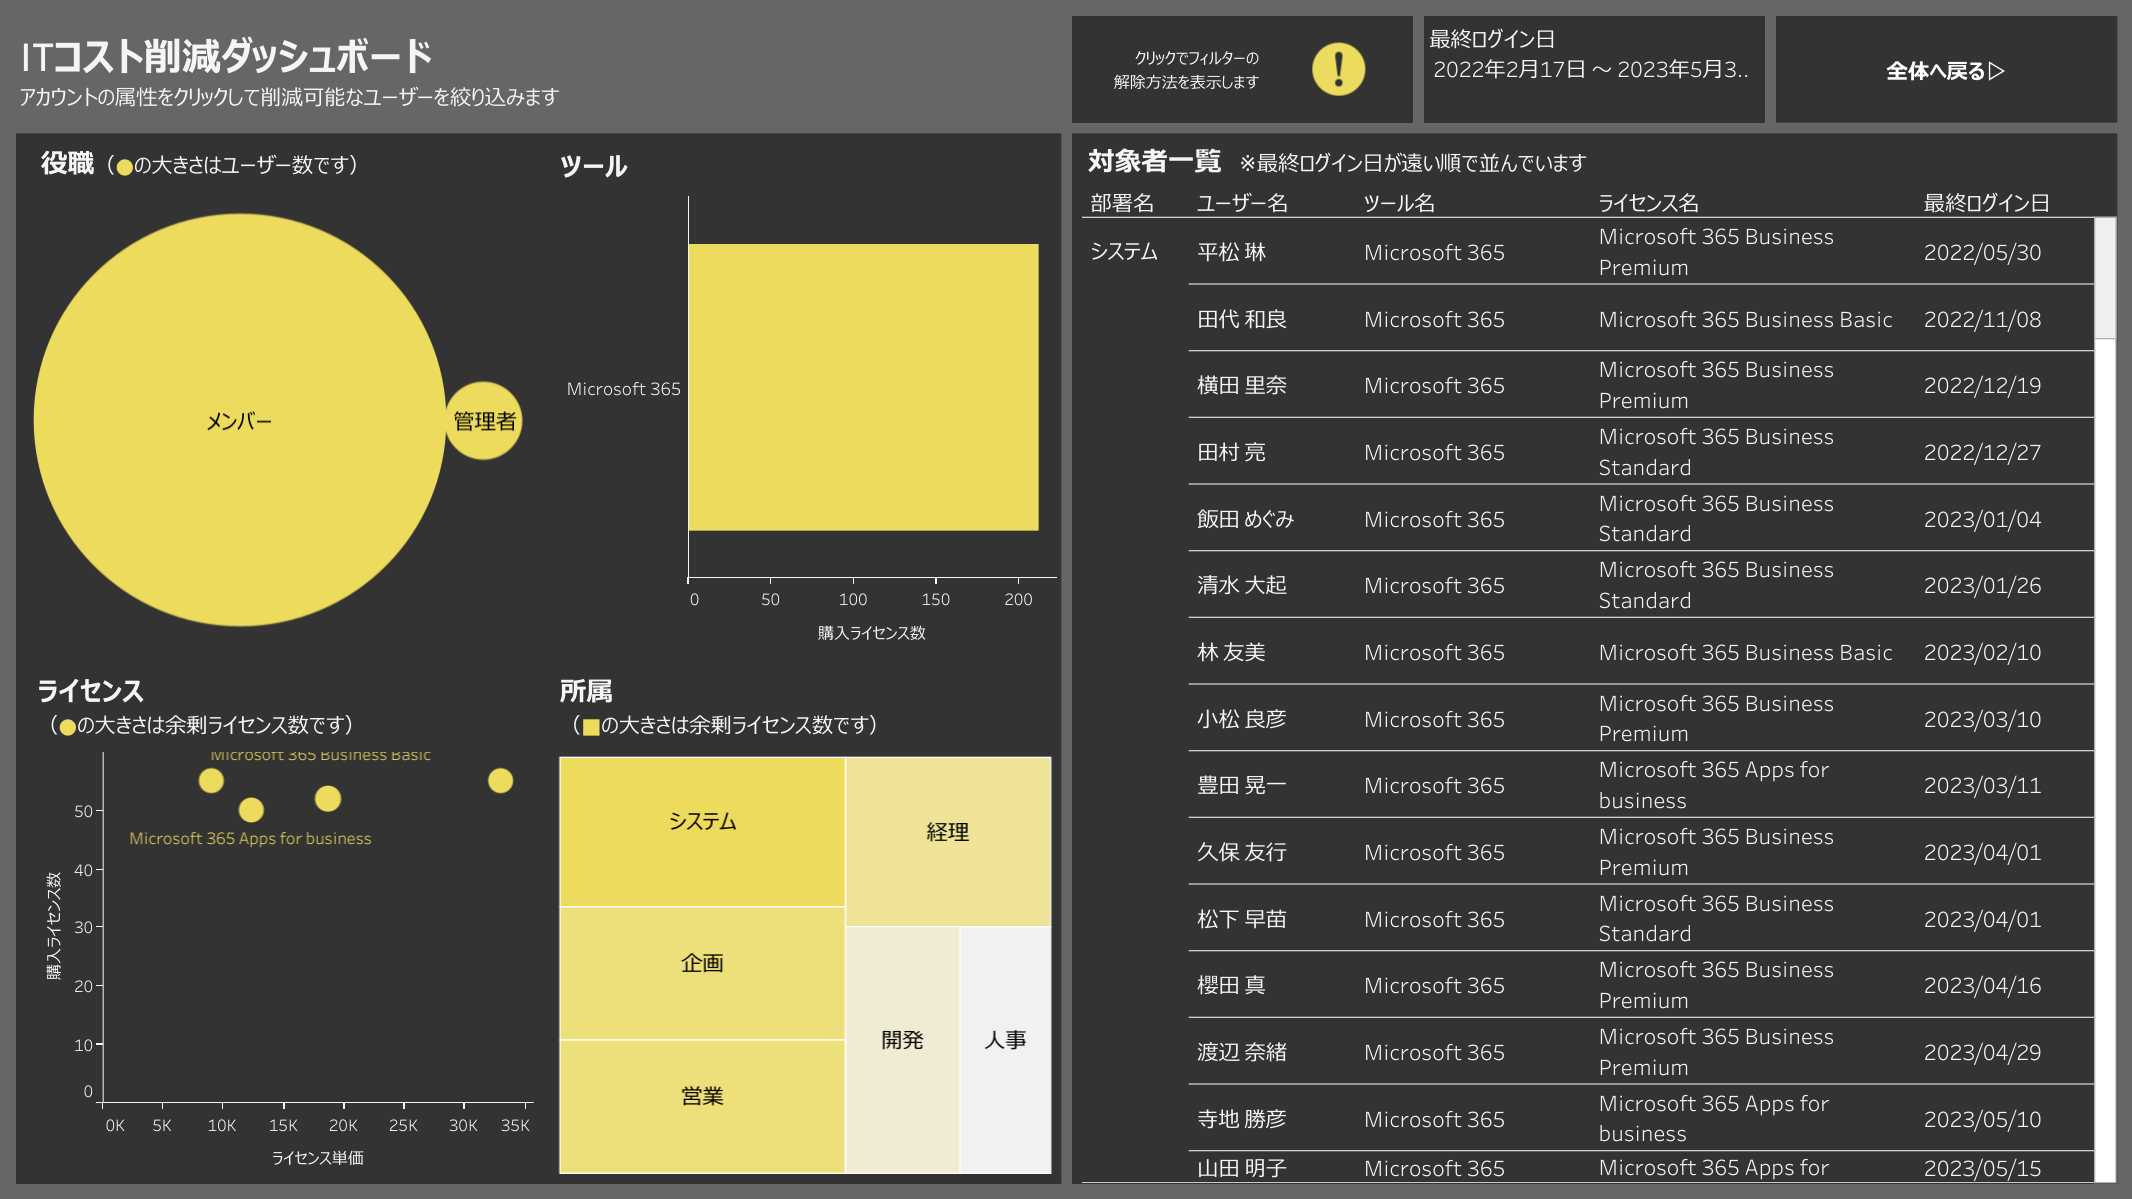Select the システム tile in treemap
Viewport: 2132px width, 1199px height.
702,831
